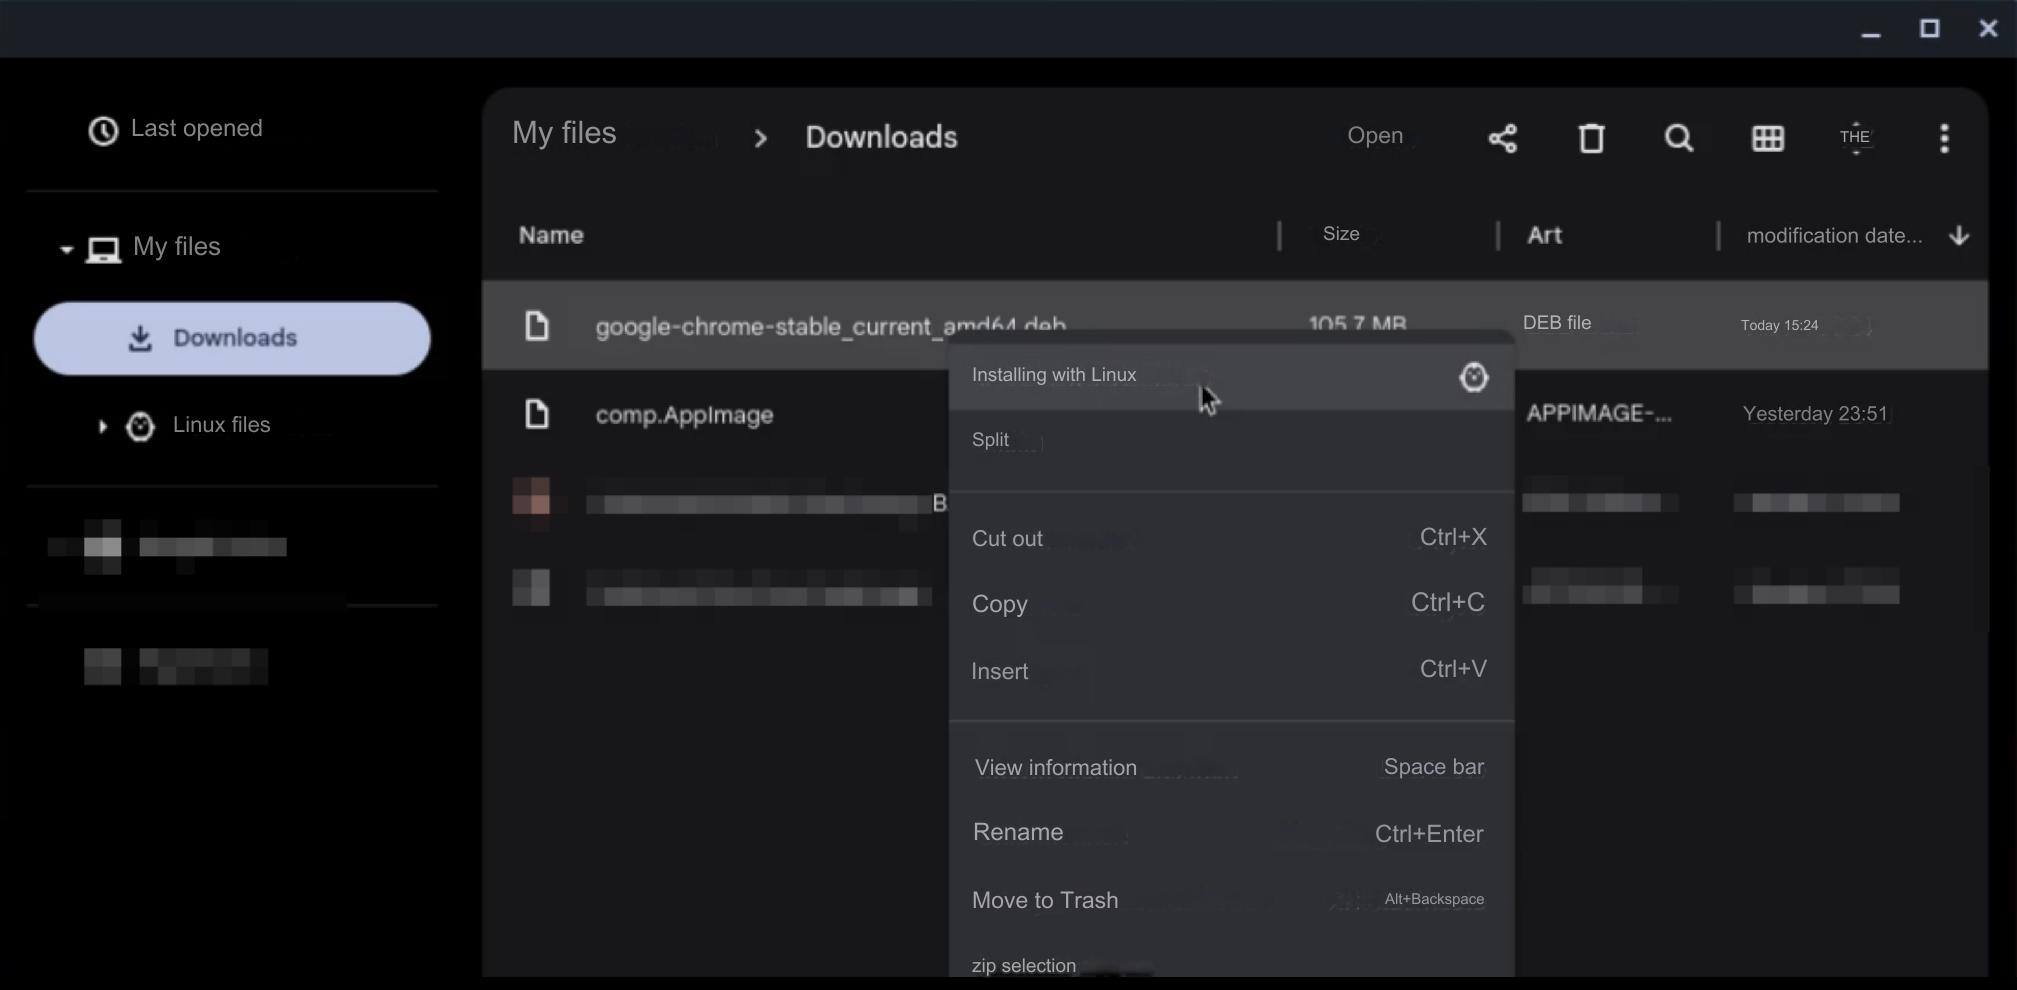2017x990 pixels.
Task: Select Copy from the context menu
Action: [1000, 604]
